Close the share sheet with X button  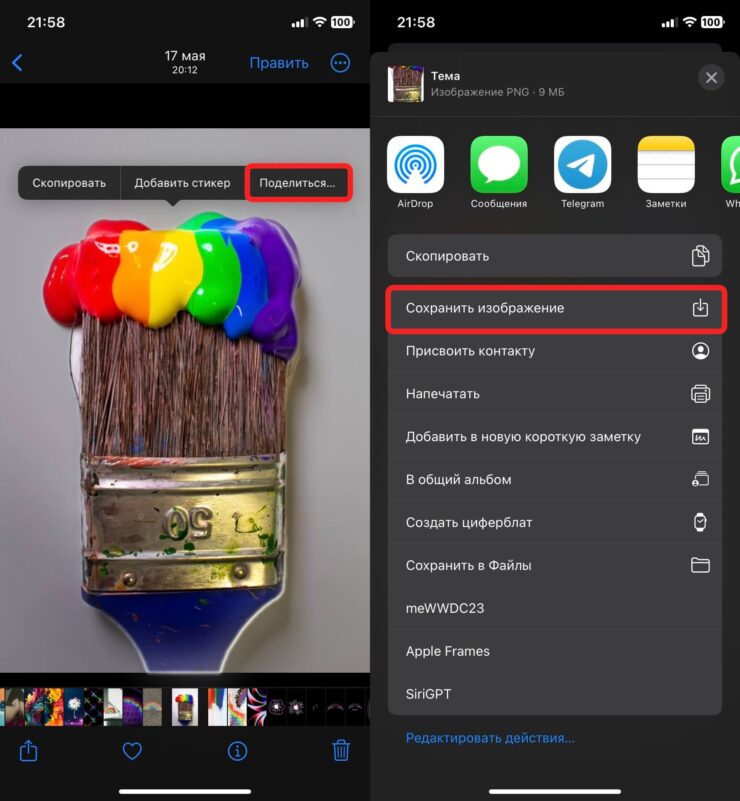[x=711, y=78]
